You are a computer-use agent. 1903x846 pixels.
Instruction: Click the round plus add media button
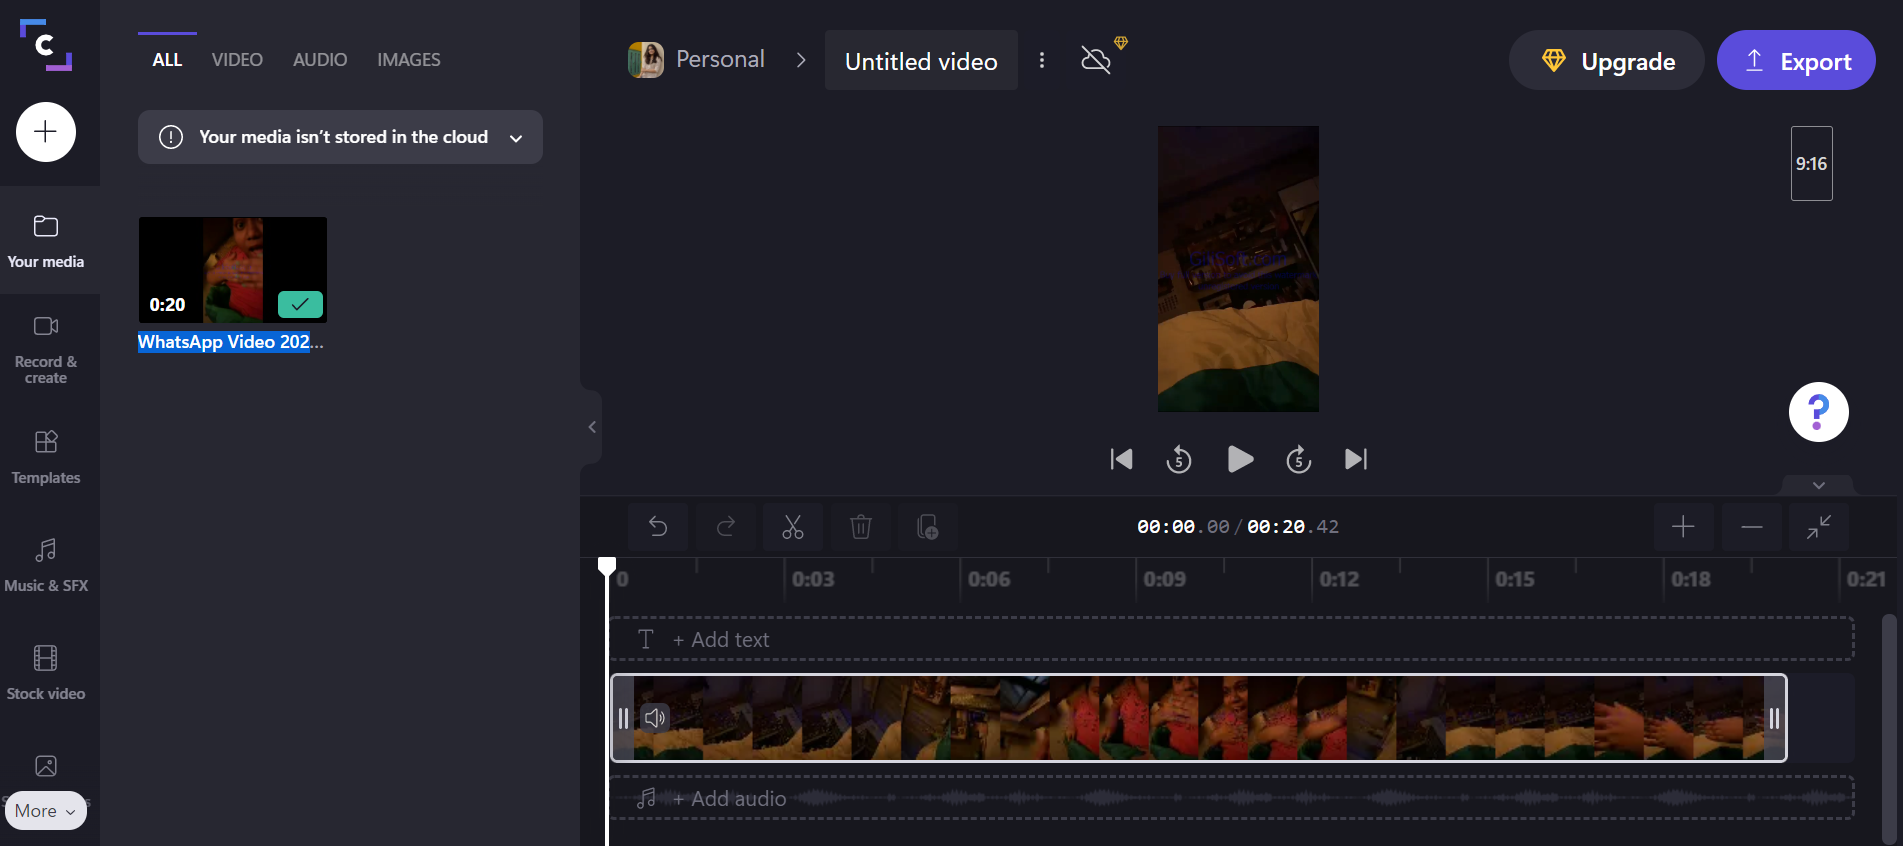[x=46, y=132]
